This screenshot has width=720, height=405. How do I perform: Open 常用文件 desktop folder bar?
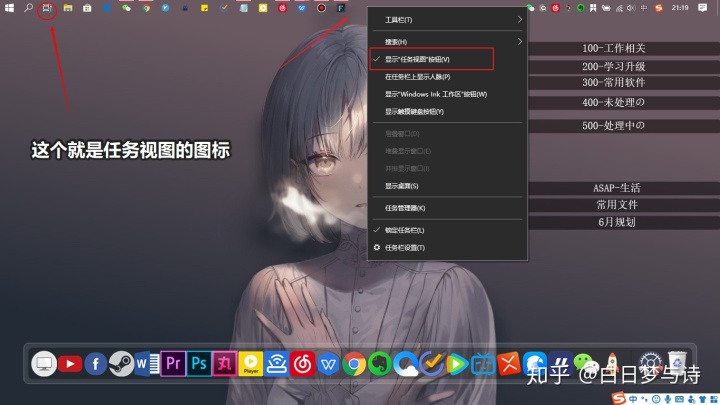[624, 205]
